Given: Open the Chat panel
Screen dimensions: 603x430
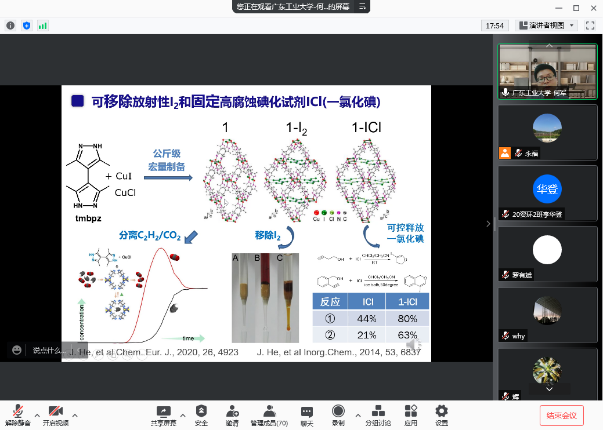Looking at the screenshot, I should 307,413.
